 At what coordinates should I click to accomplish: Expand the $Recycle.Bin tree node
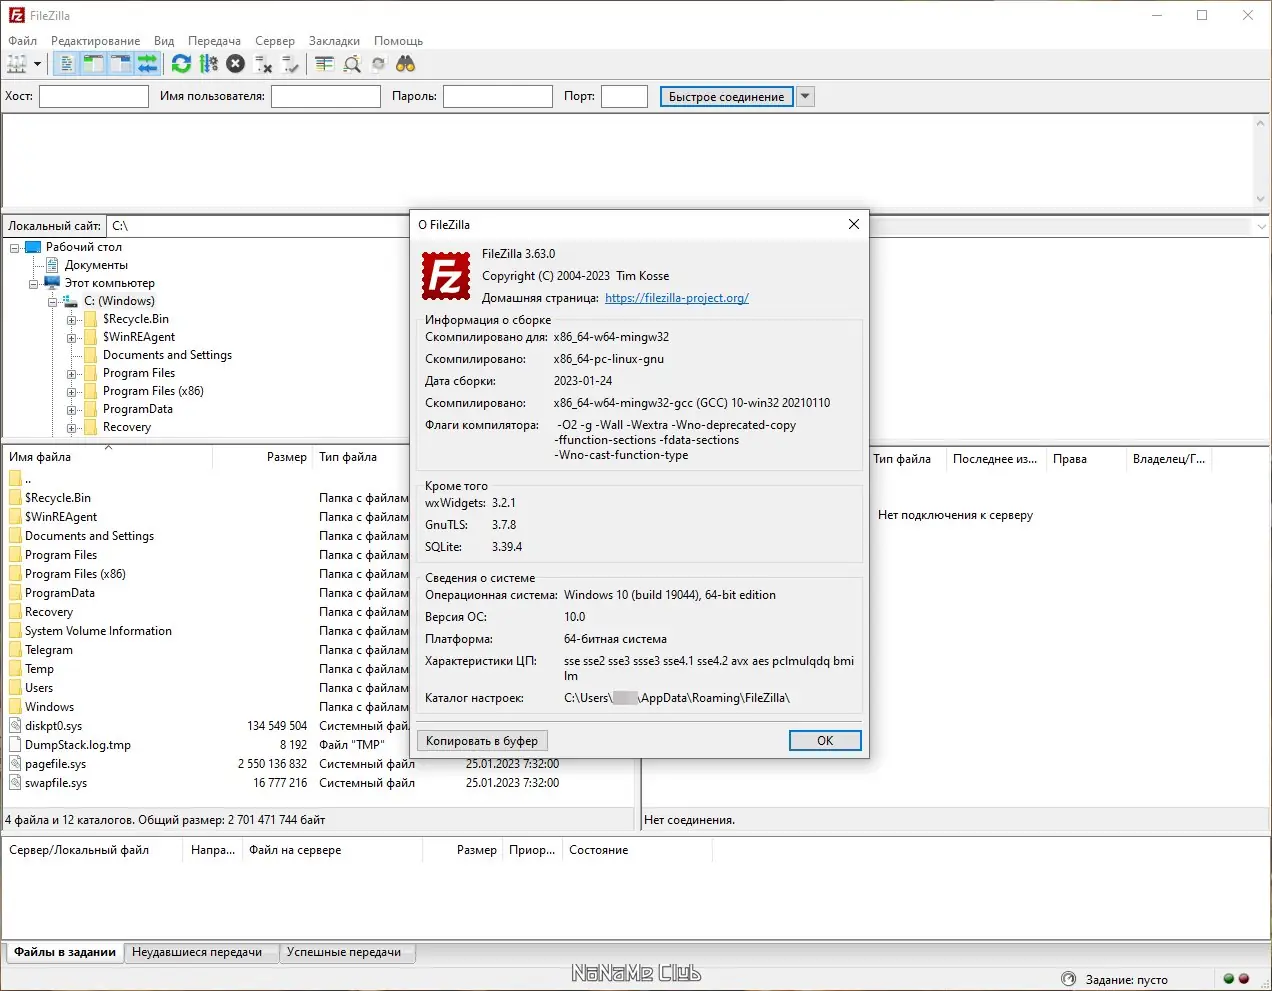pos(72,320)
